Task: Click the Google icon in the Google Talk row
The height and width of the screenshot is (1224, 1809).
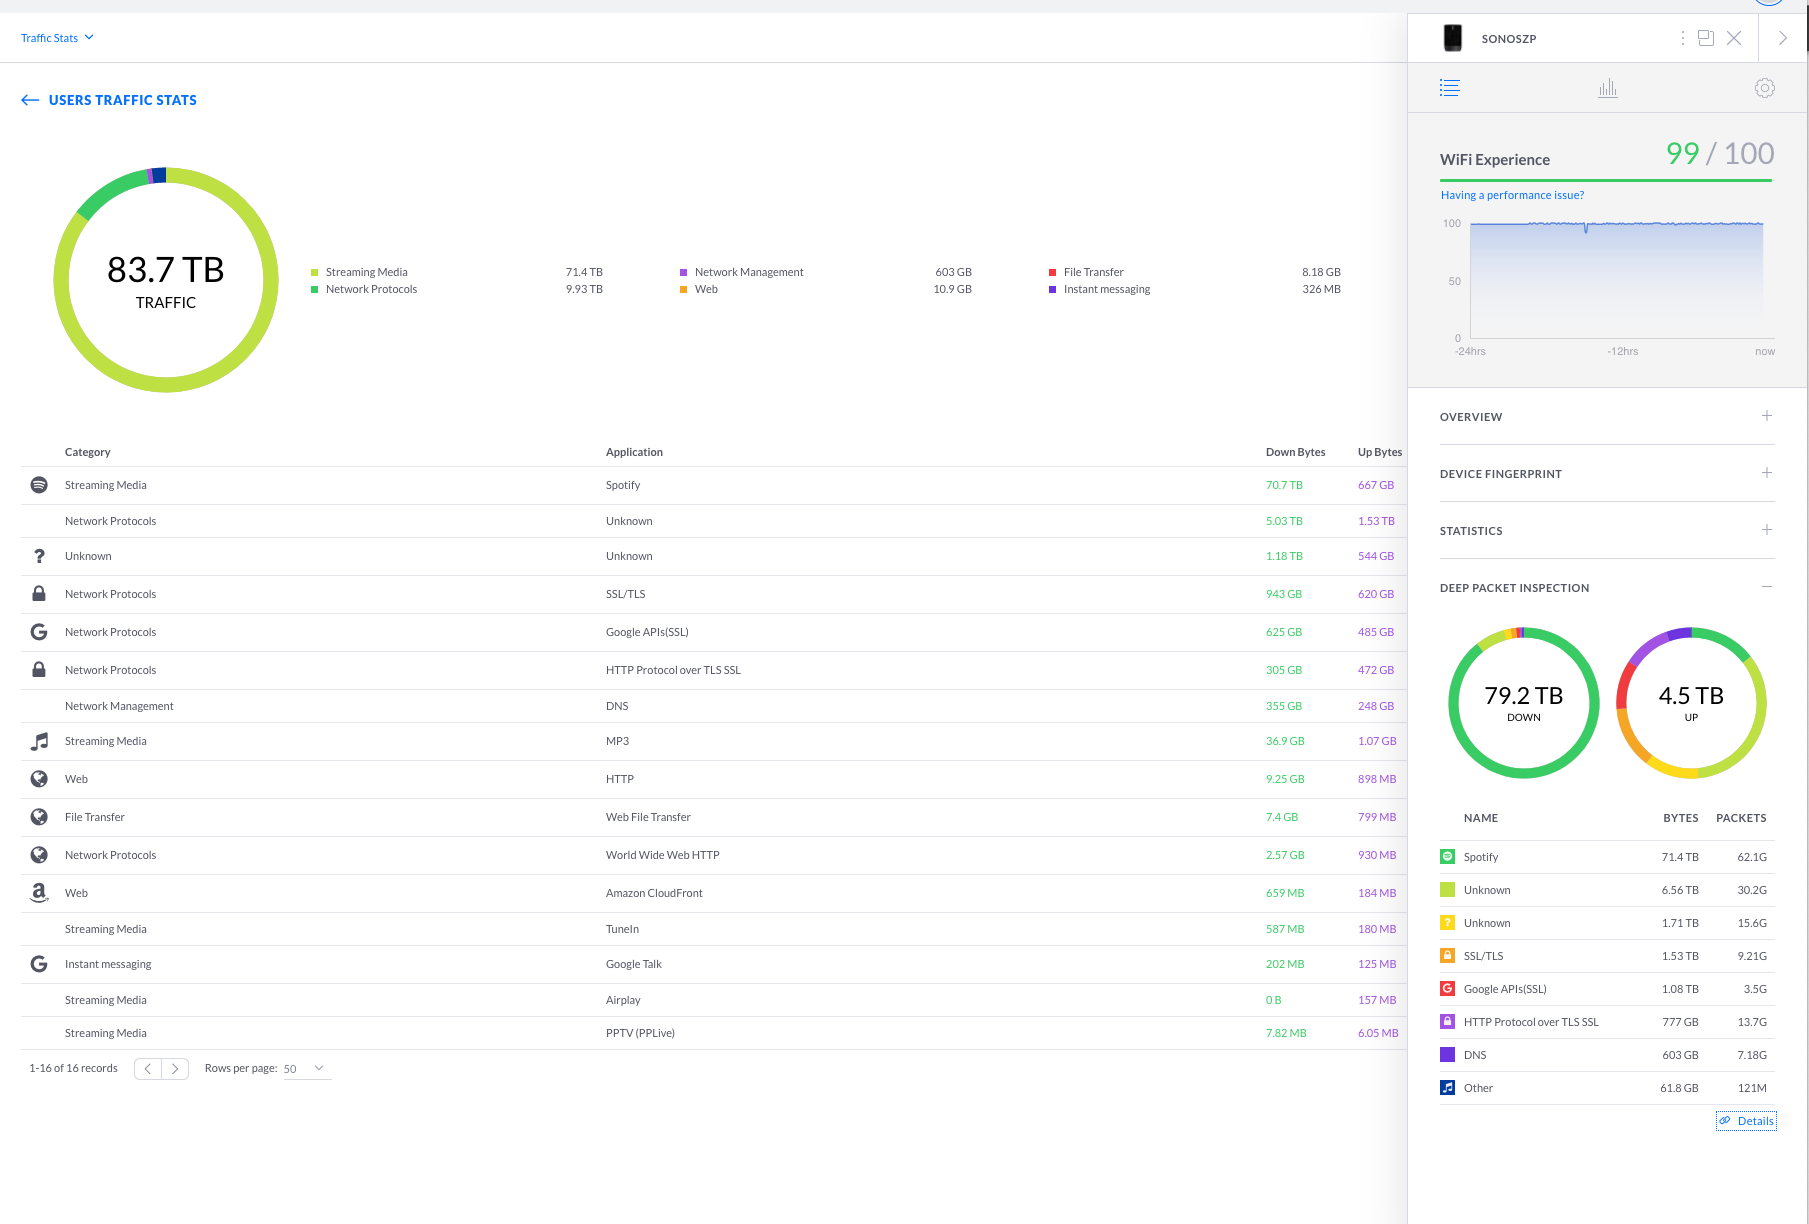Action: [x=39, y=964]
